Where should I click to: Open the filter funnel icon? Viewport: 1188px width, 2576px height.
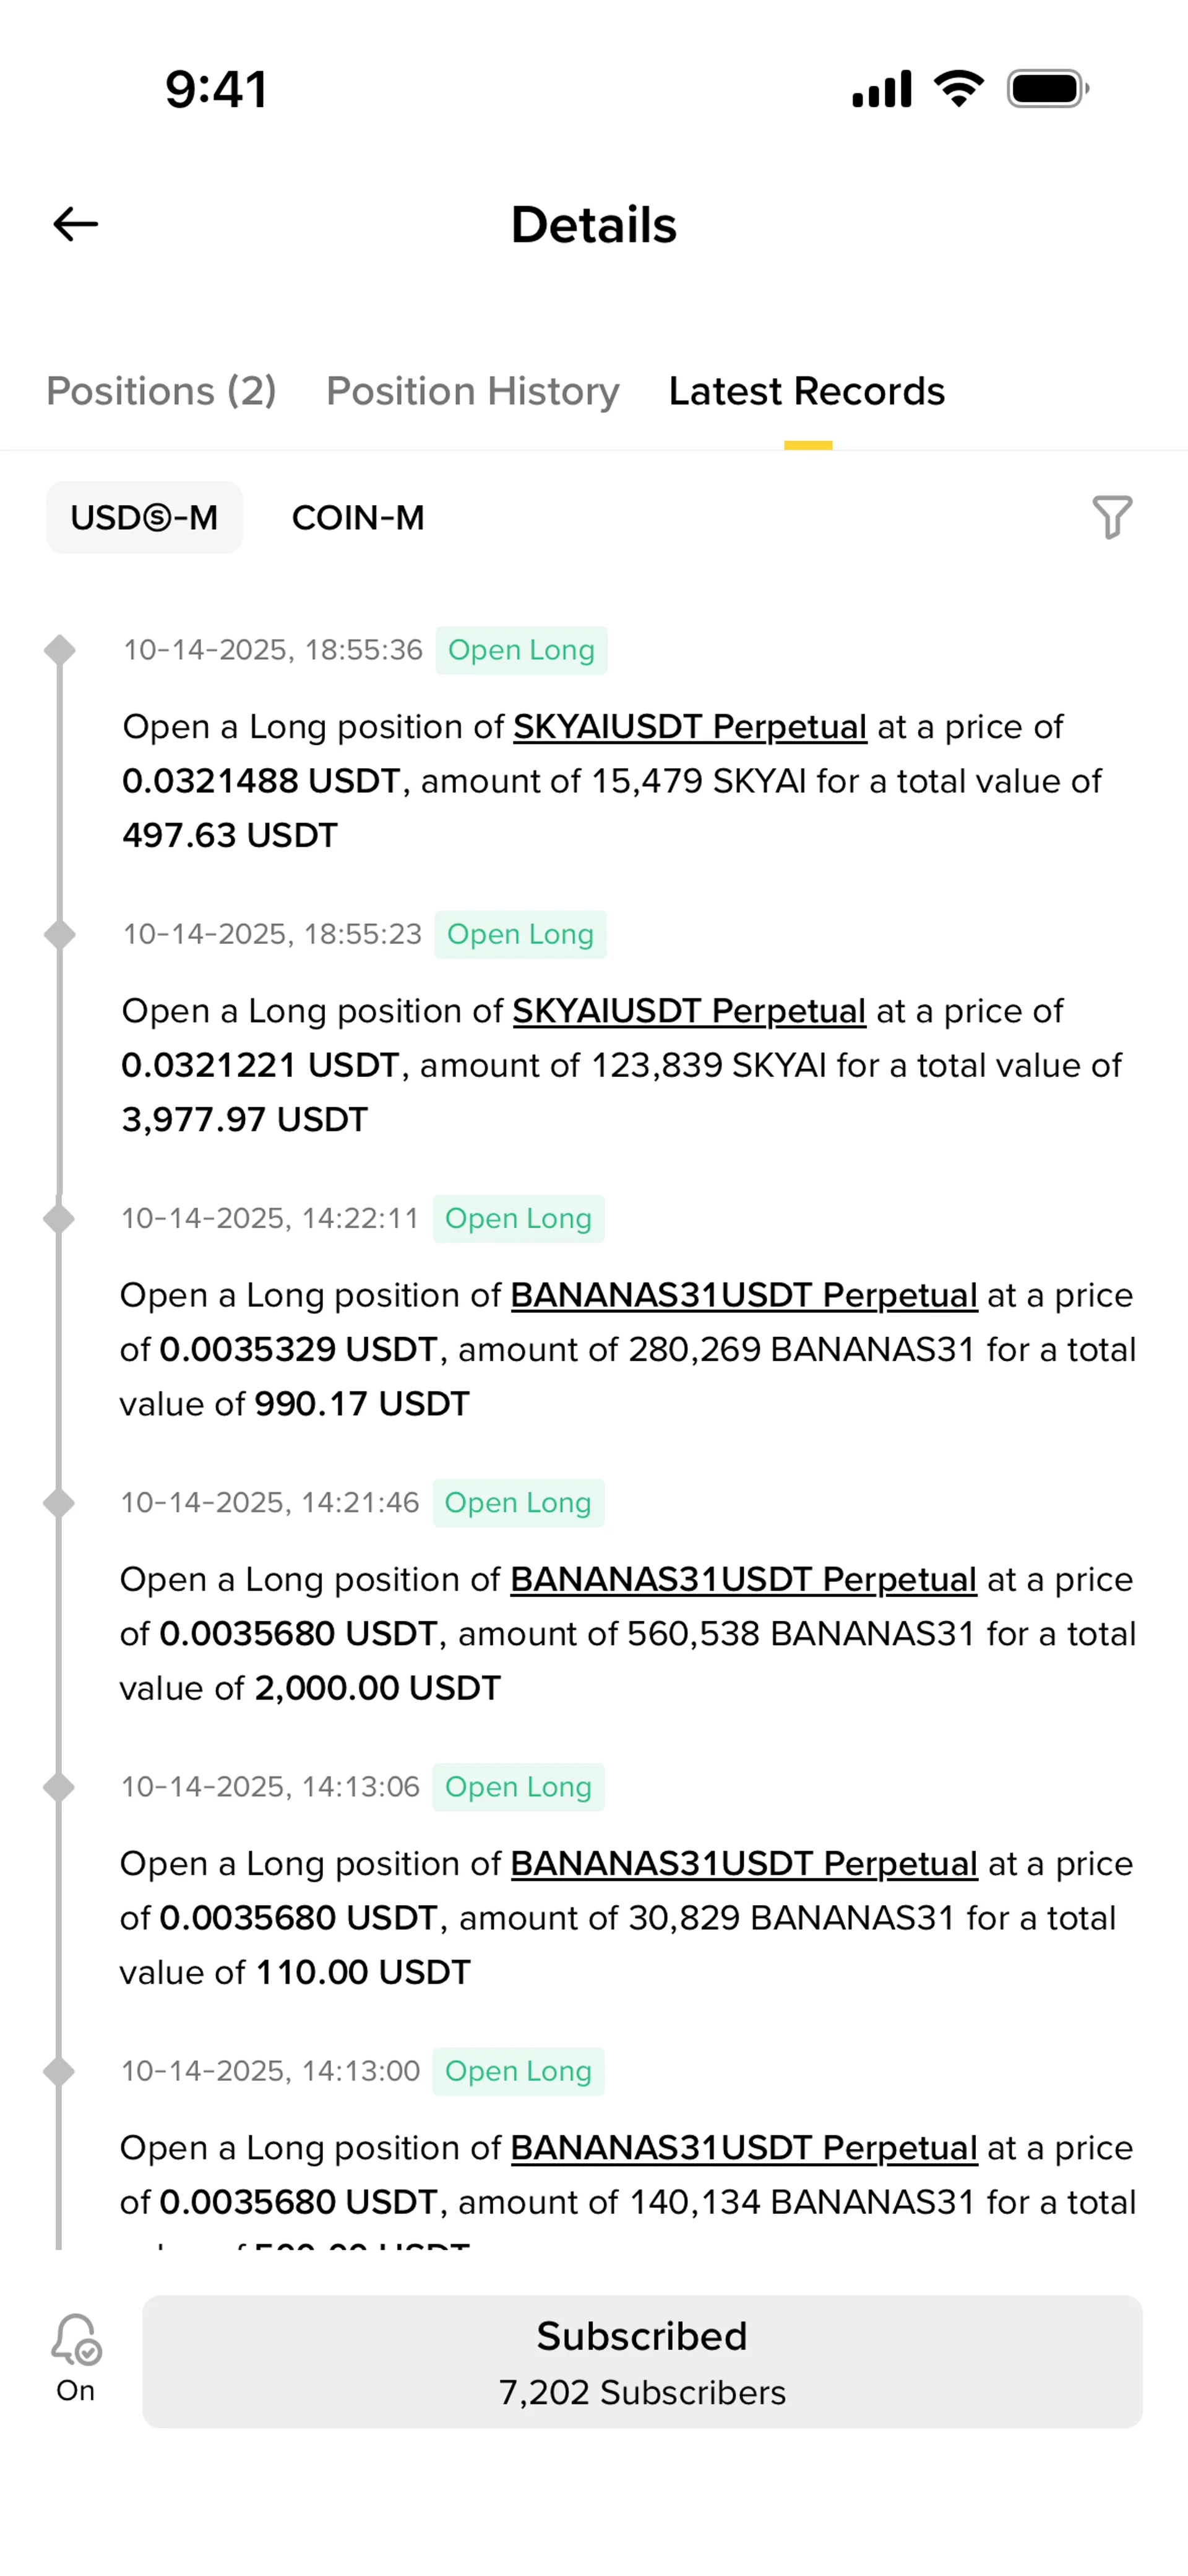point(1112,517)
